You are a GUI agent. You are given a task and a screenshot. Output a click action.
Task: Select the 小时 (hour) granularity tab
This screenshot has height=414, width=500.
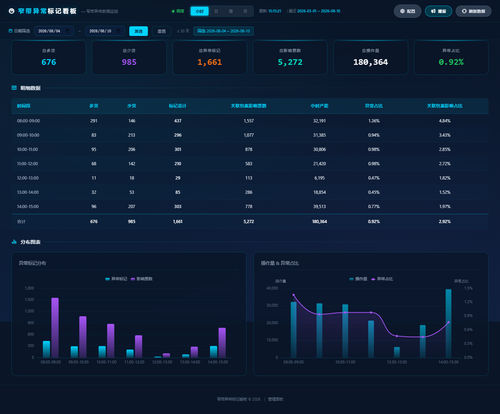[199, 11]
